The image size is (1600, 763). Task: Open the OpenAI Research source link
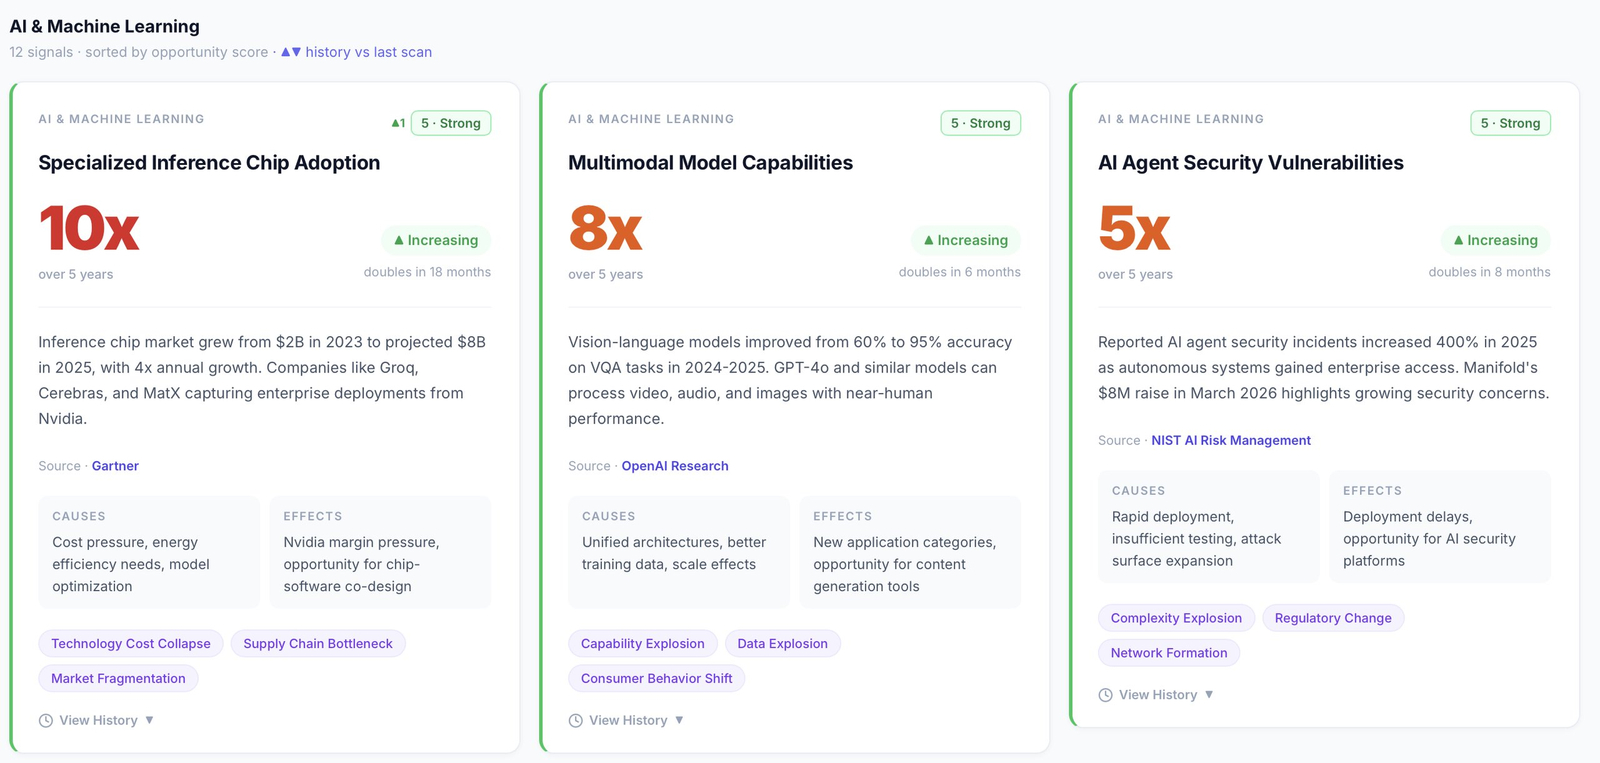pos(675,466)
